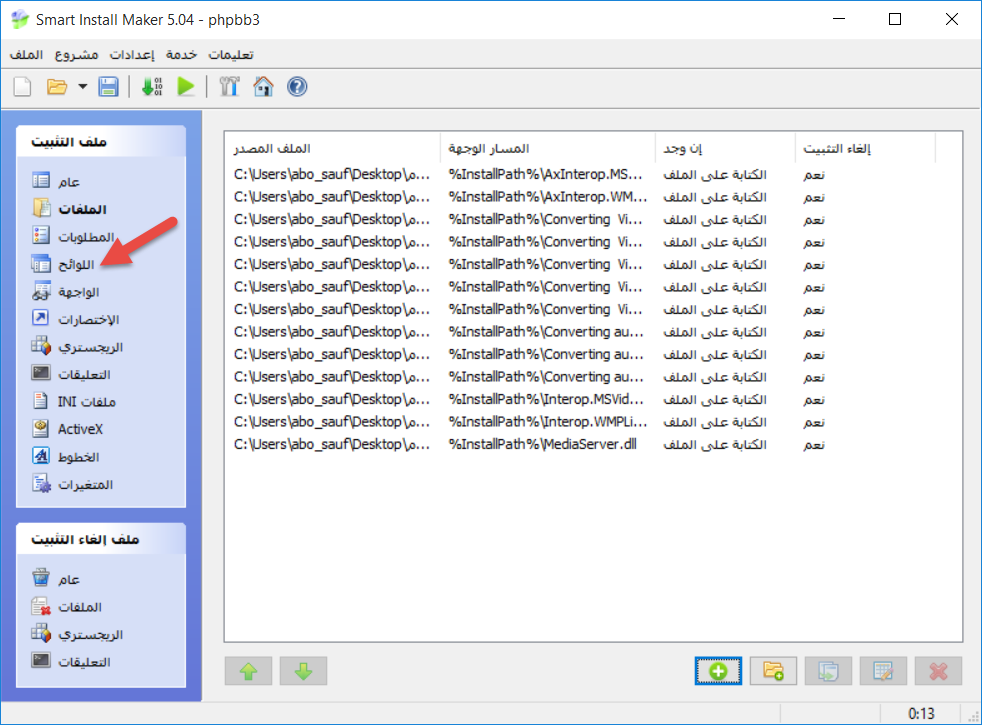Select عام under ملف إلغاء التثبيت
The height and width of the screenshot is (725, 982).
point(56,578)
